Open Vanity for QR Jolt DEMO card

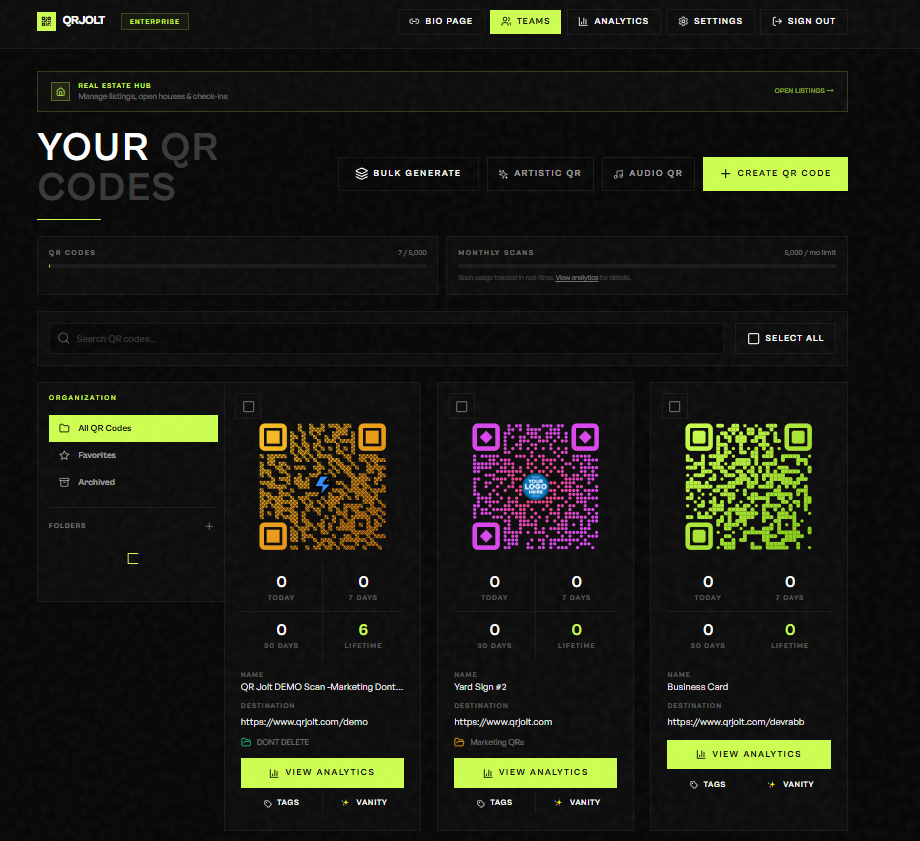(x=364, y=803)
